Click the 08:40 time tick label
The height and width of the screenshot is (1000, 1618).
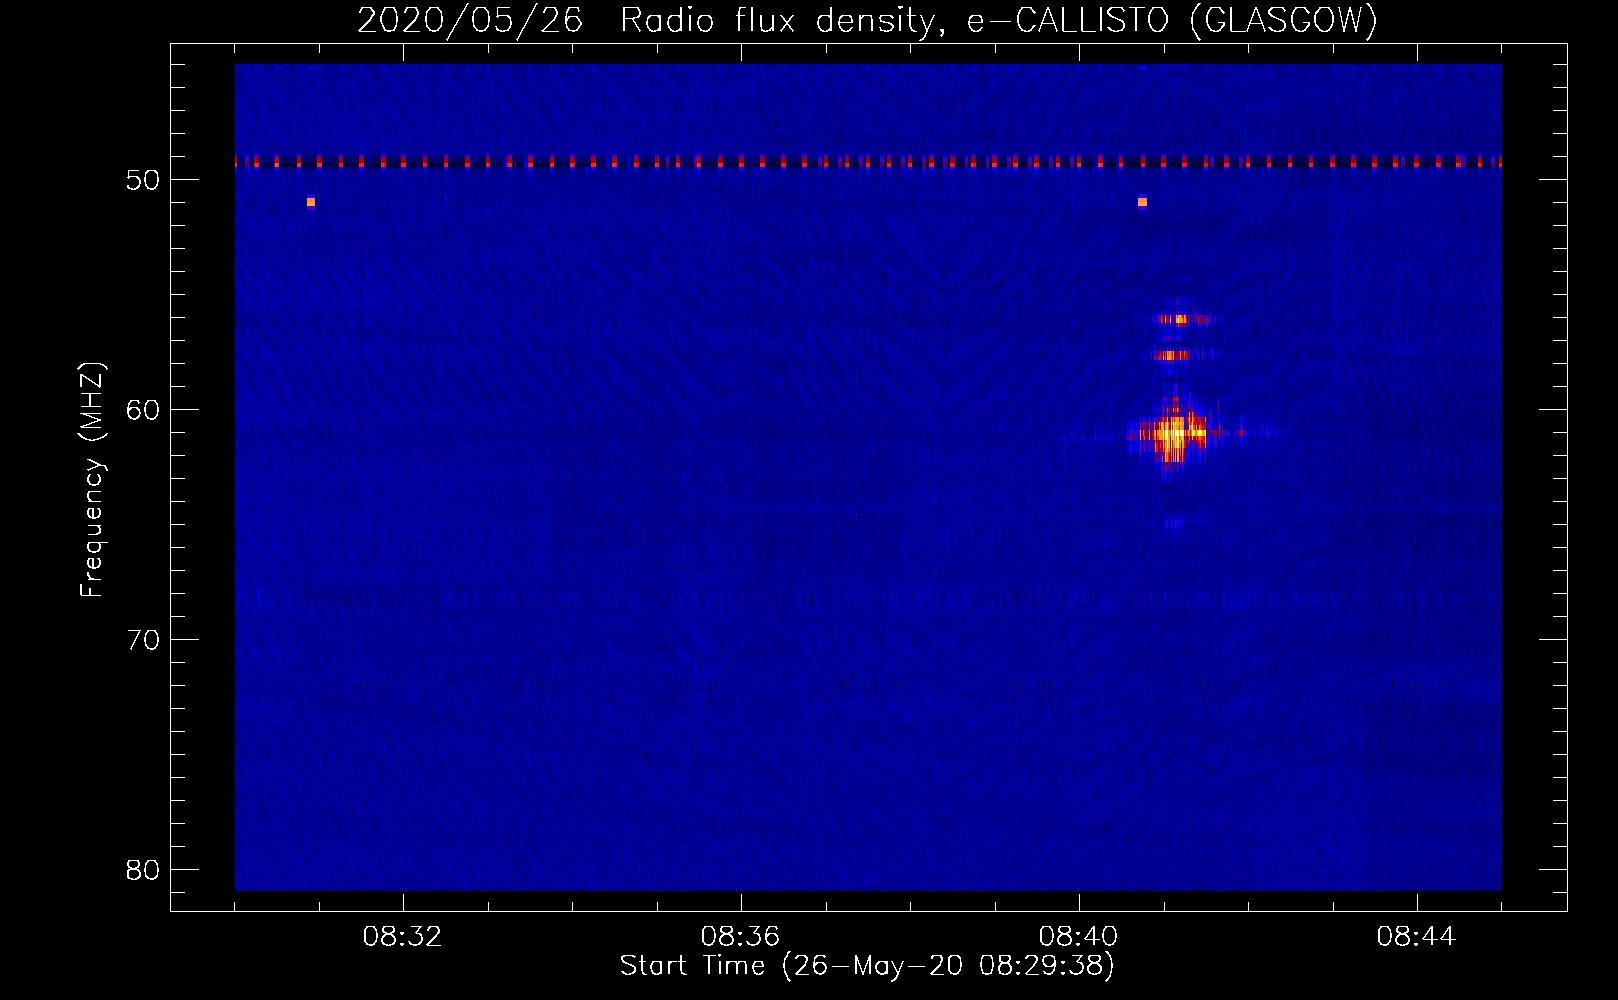point(1079,937)
